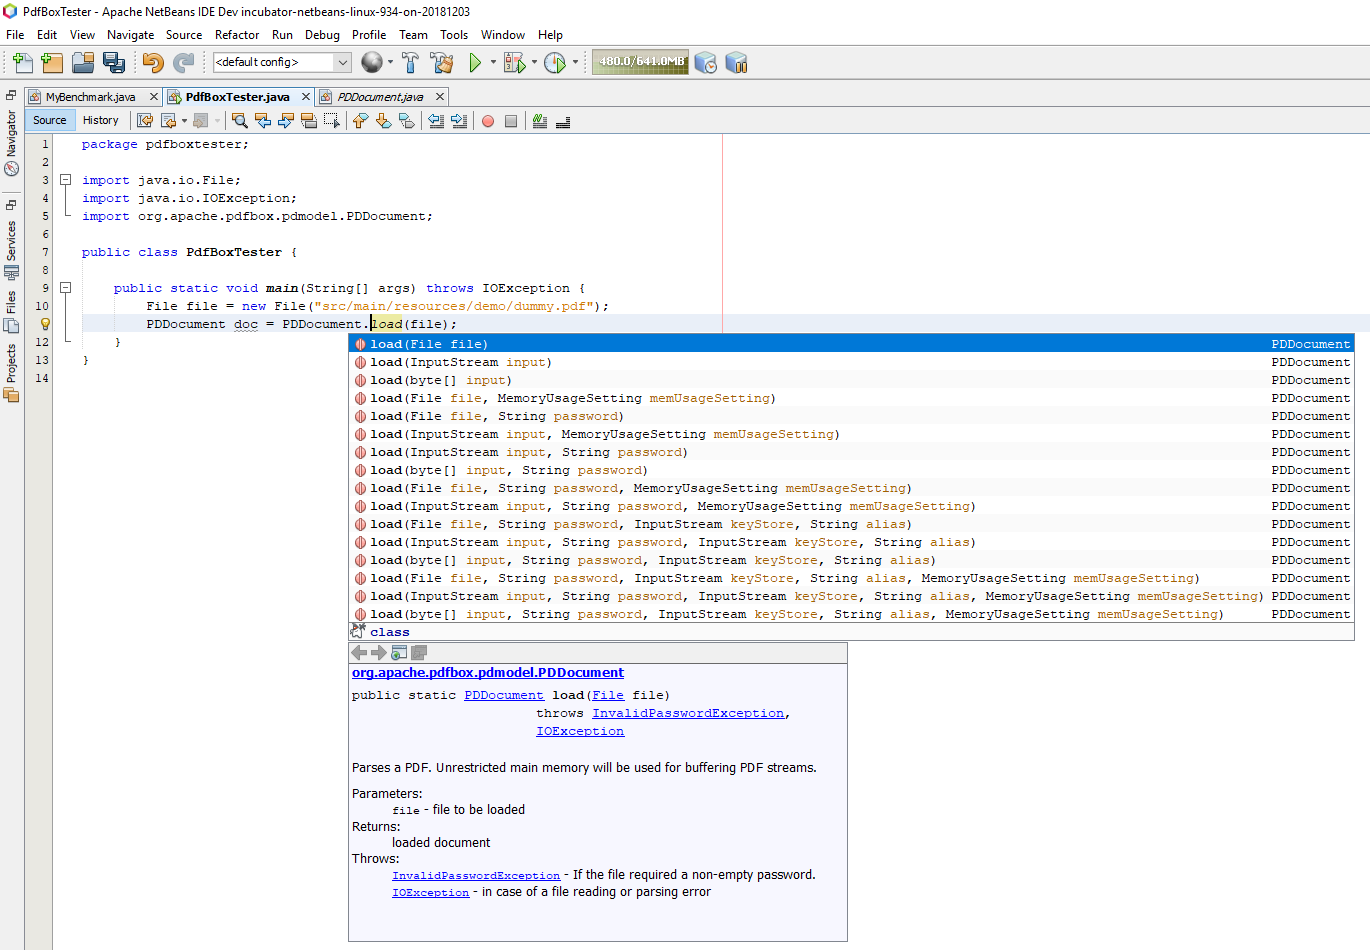Go back in the Javadoc popup

tap(359, 652)
